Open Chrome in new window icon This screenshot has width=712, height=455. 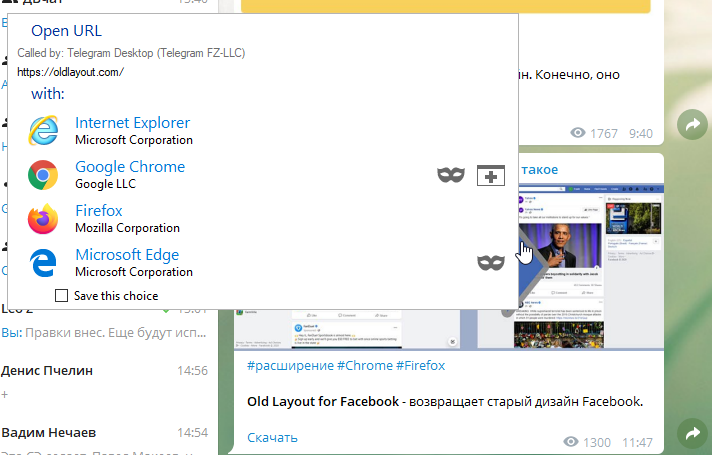(491, 175)
